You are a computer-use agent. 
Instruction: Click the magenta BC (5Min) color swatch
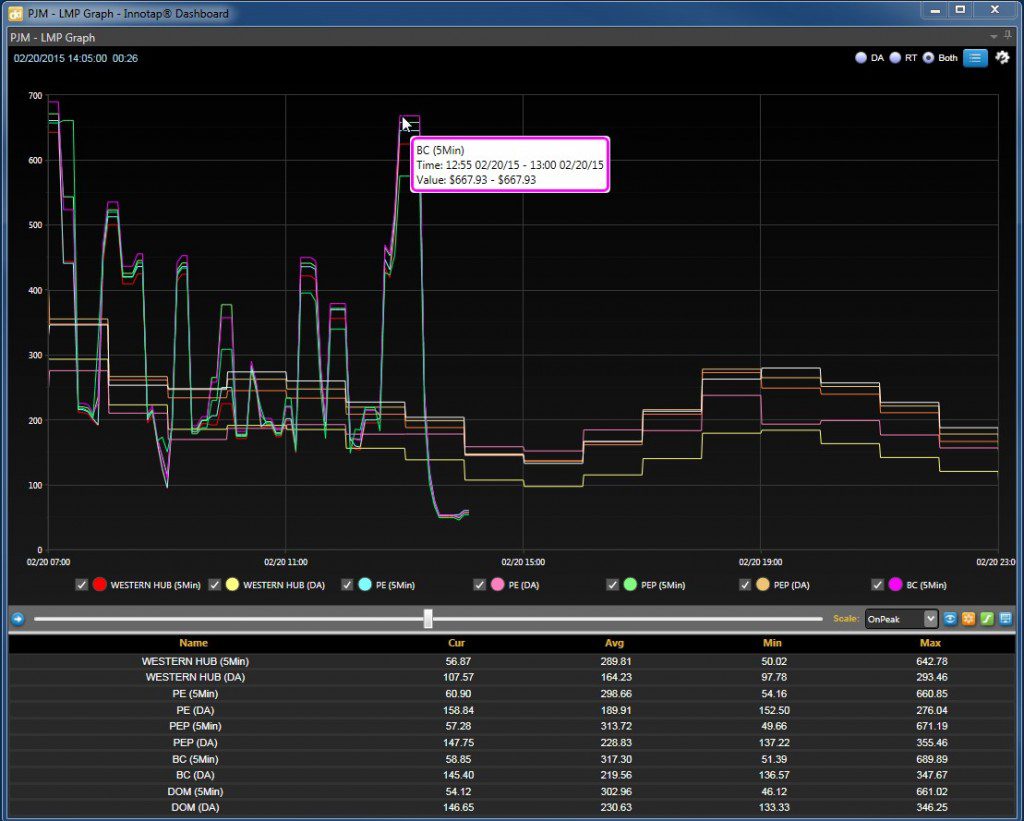coord(895,585)
